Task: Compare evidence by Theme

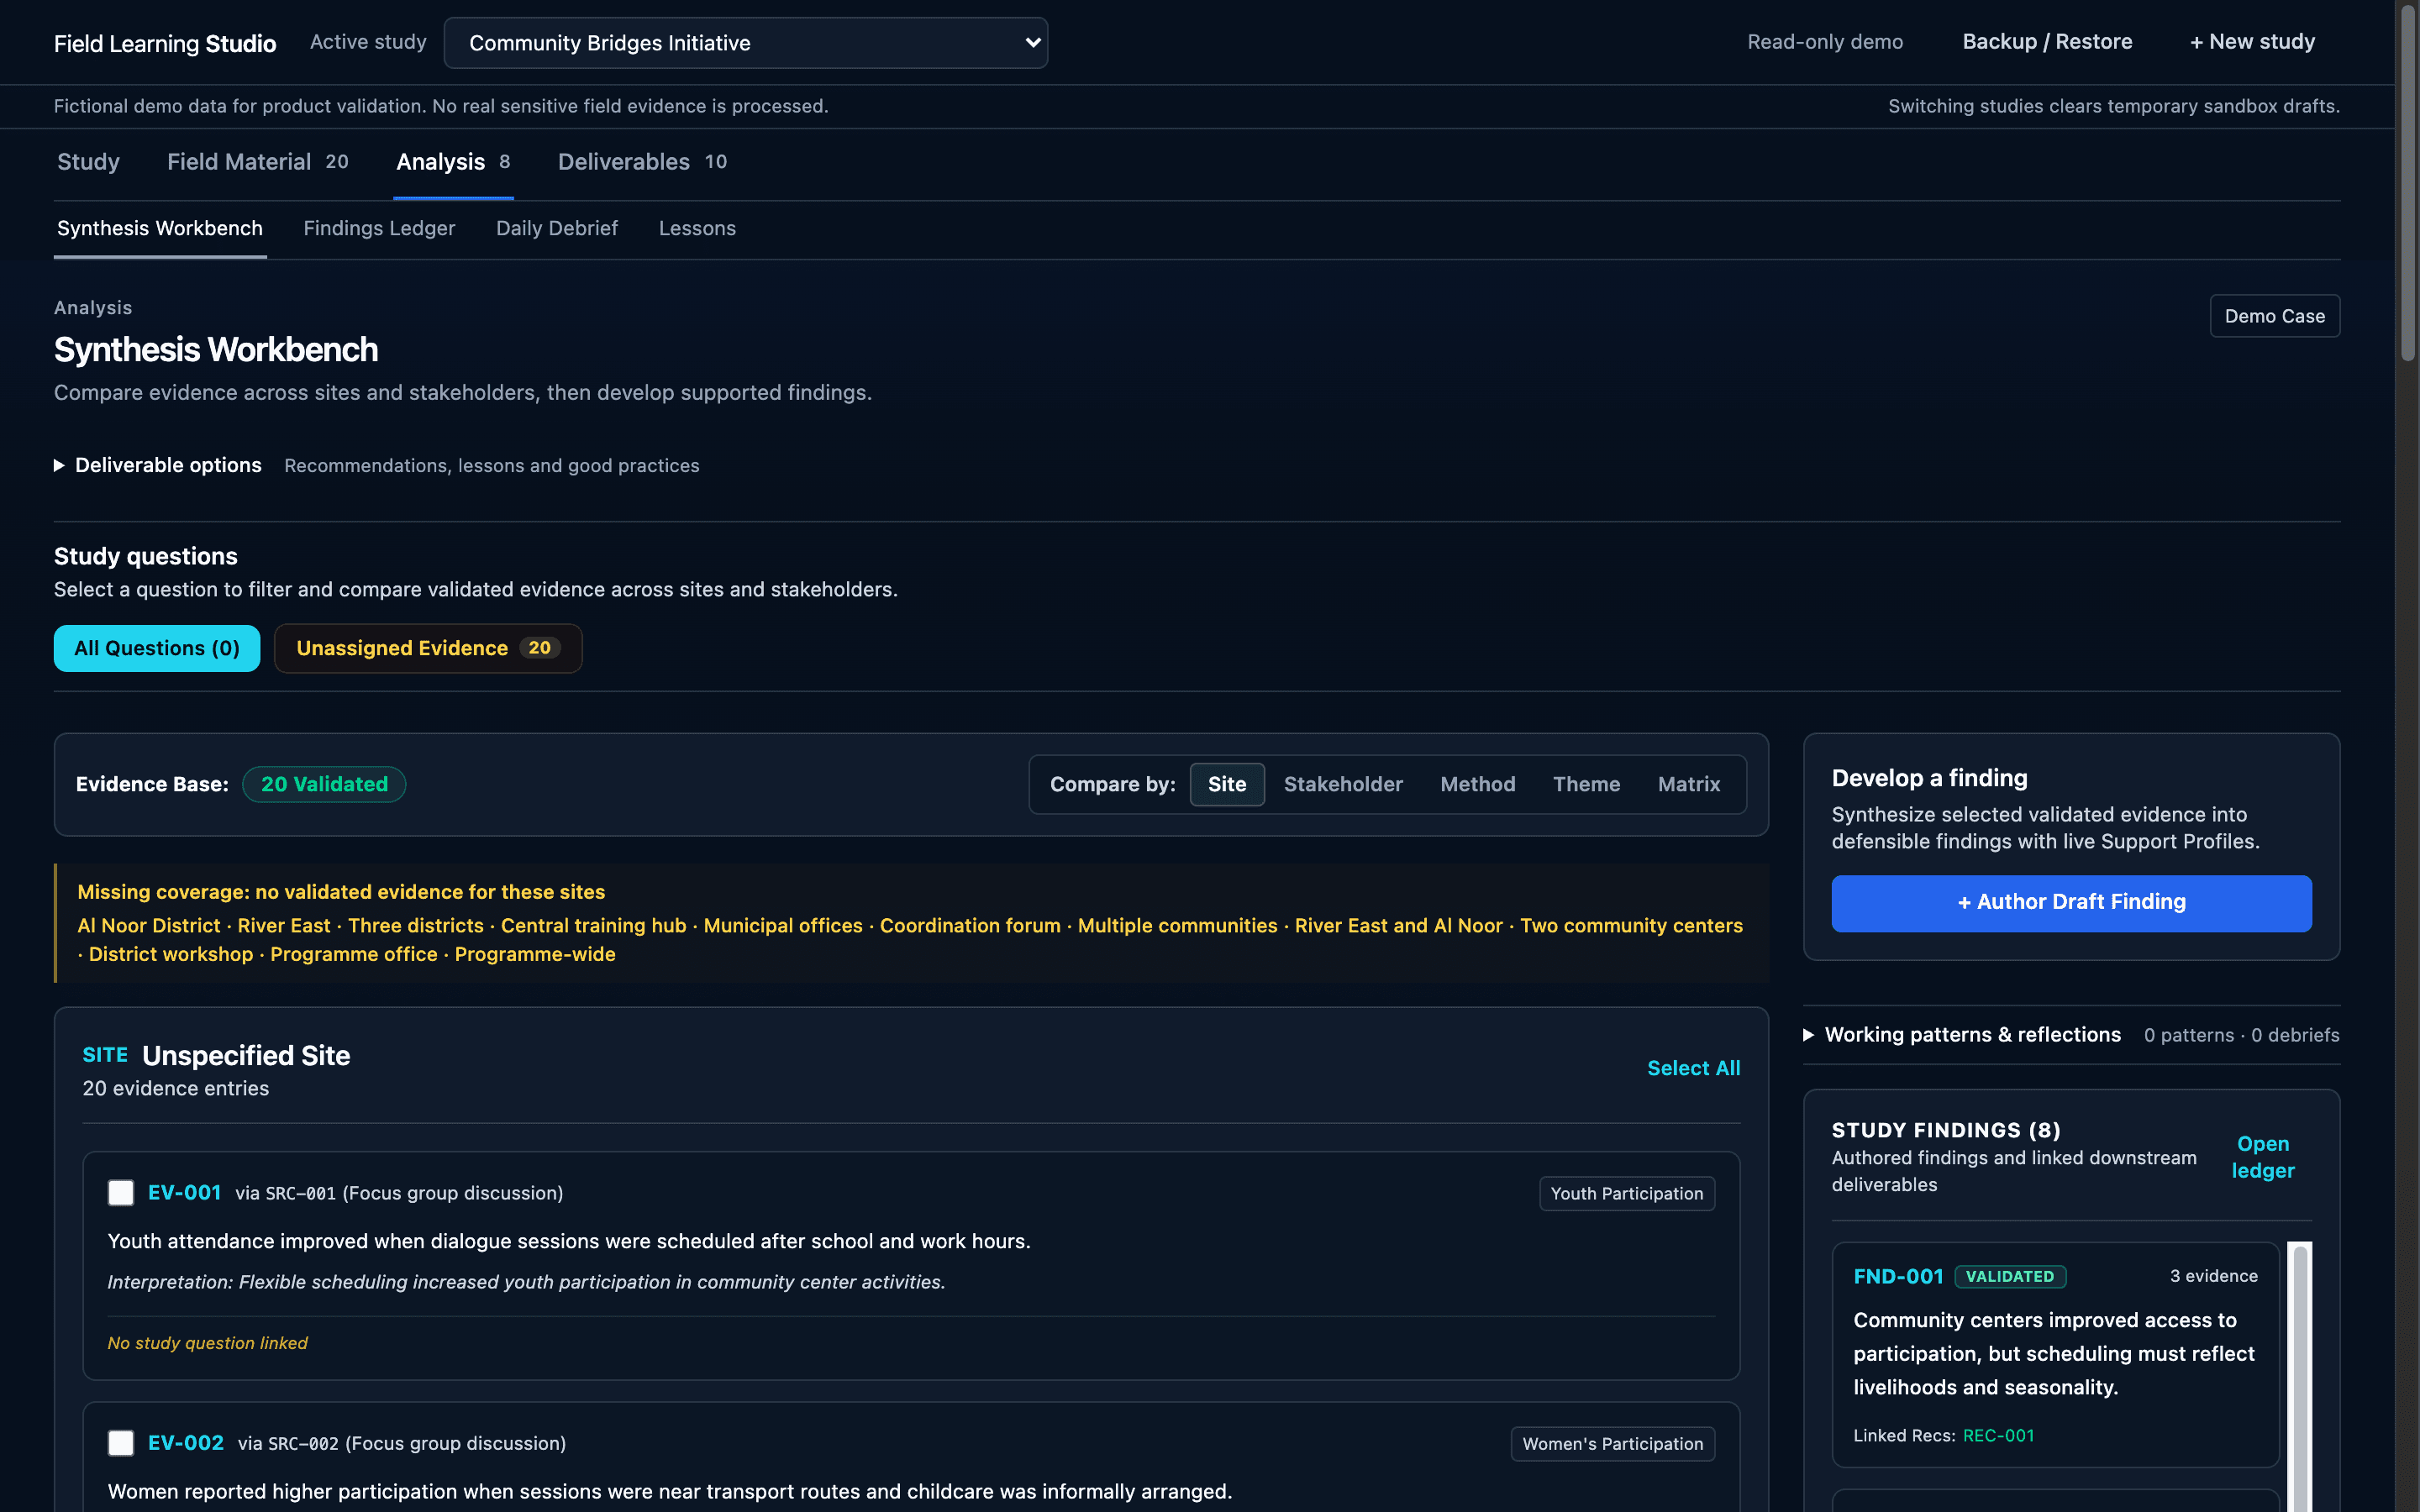Action: [1586, 784]
